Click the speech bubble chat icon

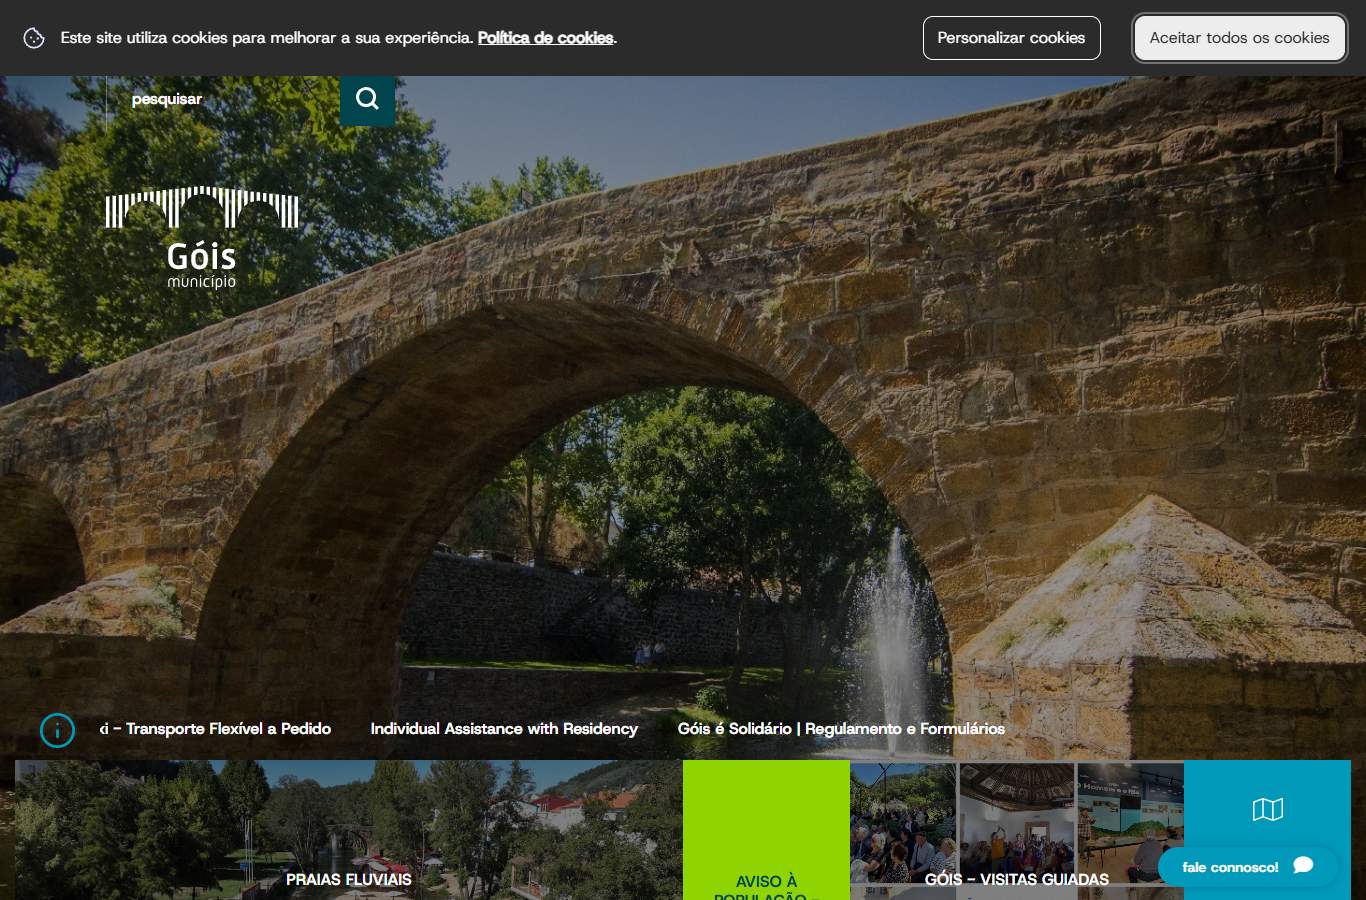[1303, 865]
